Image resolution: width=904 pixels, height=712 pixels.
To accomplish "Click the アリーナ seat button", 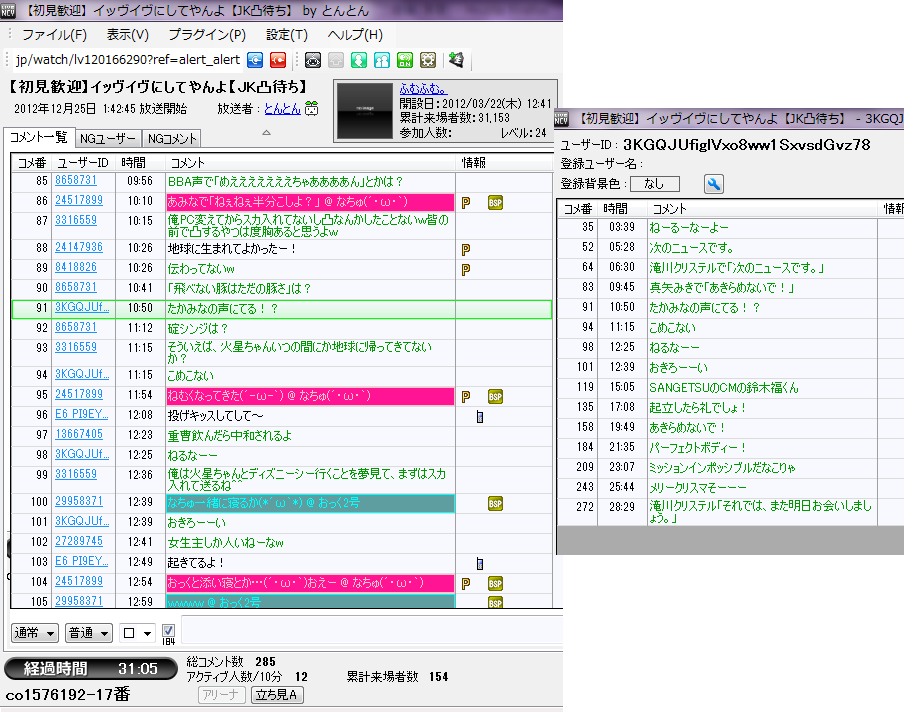I will [x=221, y=695].
